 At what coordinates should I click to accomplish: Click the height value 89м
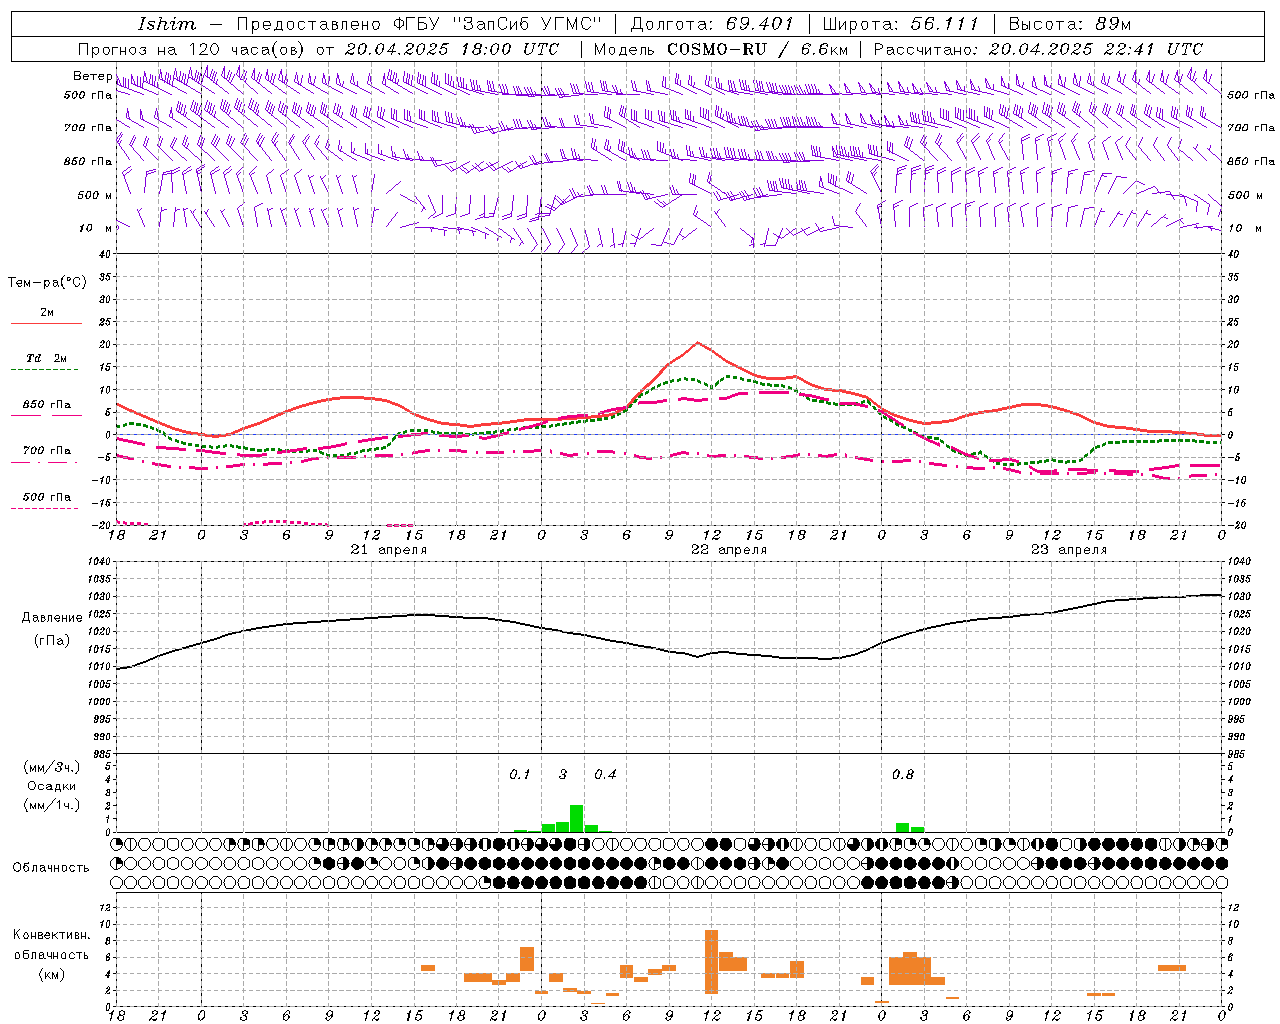pyautogui.click(x=1114, y=24)
